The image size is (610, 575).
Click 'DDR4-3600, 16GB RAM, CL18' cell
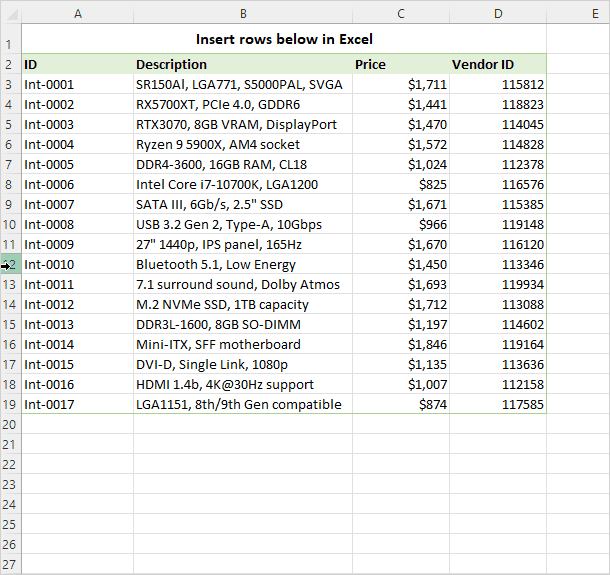point(243,164)
